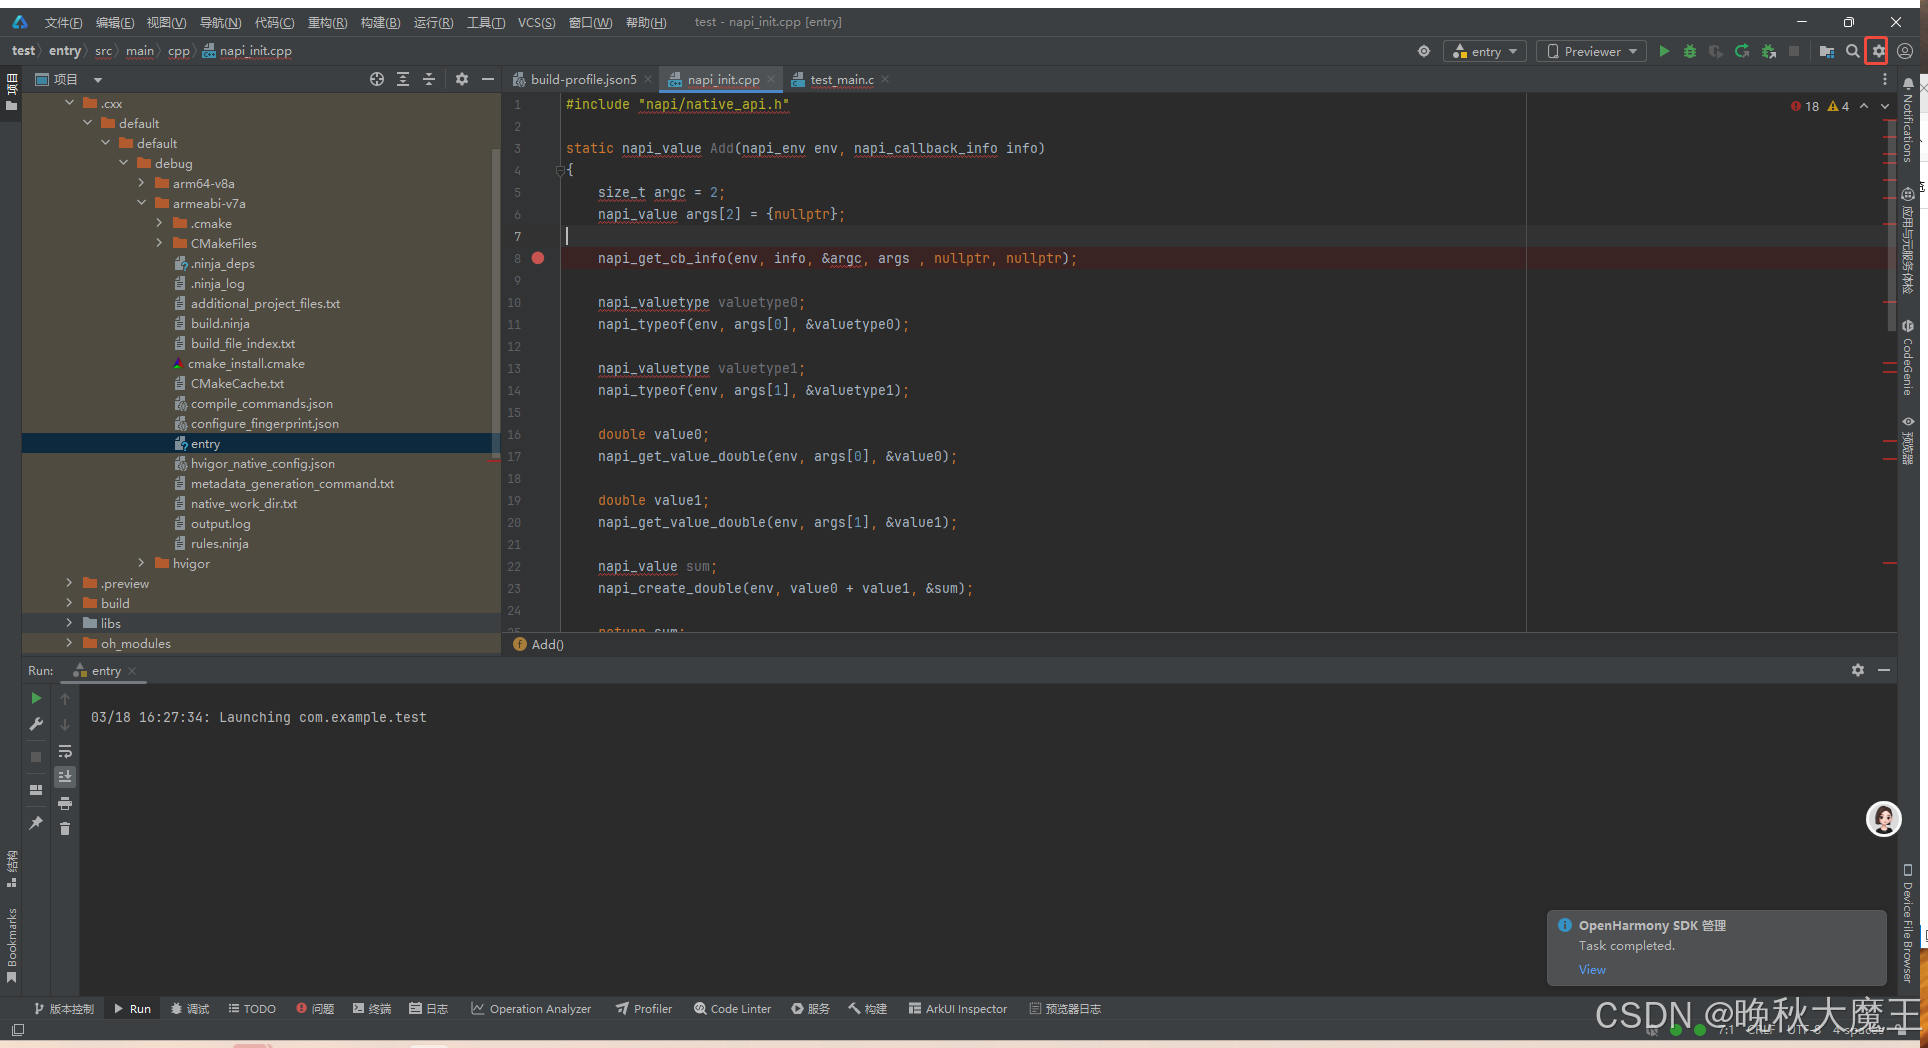Image resolution: width=1928 pixels, height=1048 pixels.
Task: Toggle tool window bars button at bottom-left corner
Action: click(x=17, y=1030)
